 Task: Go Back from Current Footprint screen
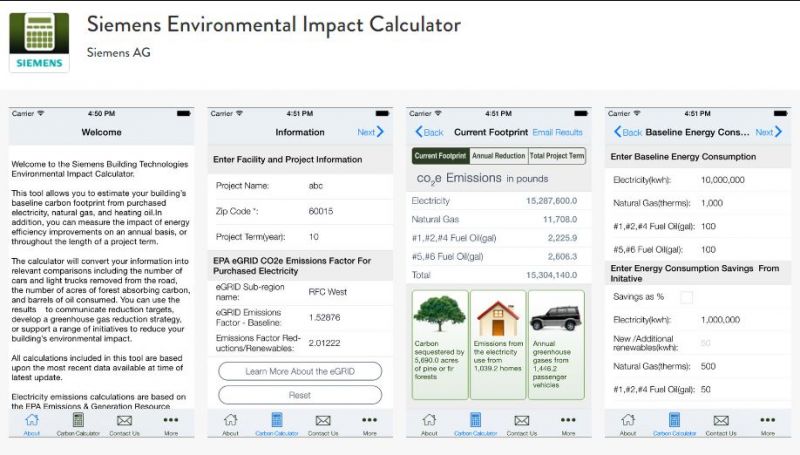[430, 132]
